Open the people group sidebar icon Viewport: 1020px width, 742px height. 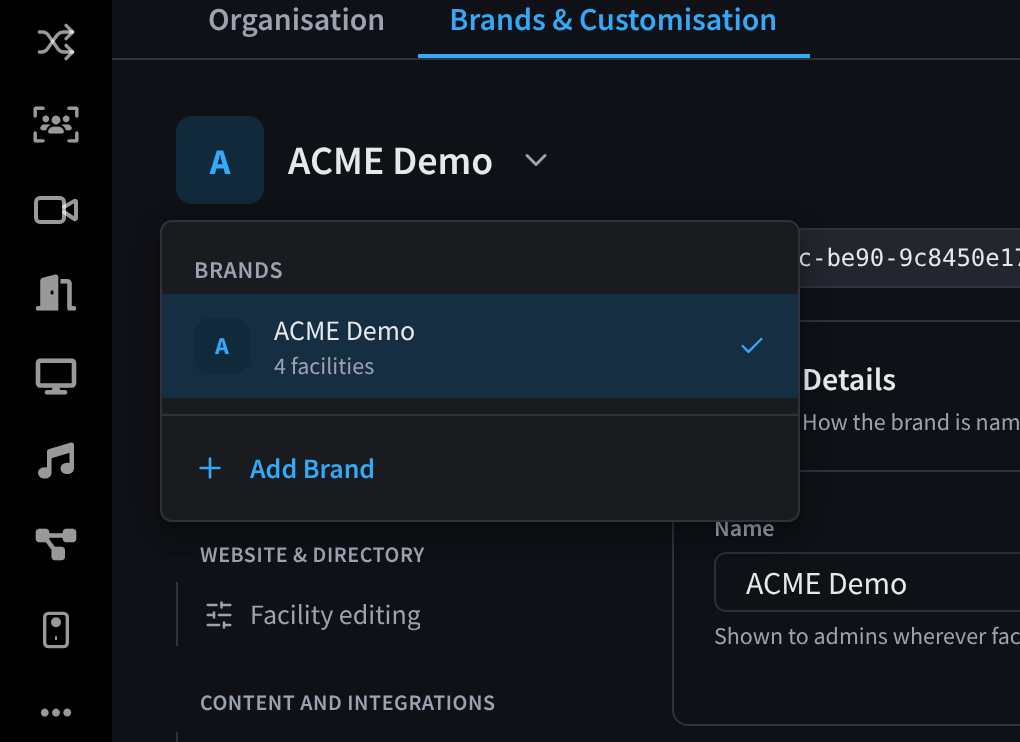[56, 124]
